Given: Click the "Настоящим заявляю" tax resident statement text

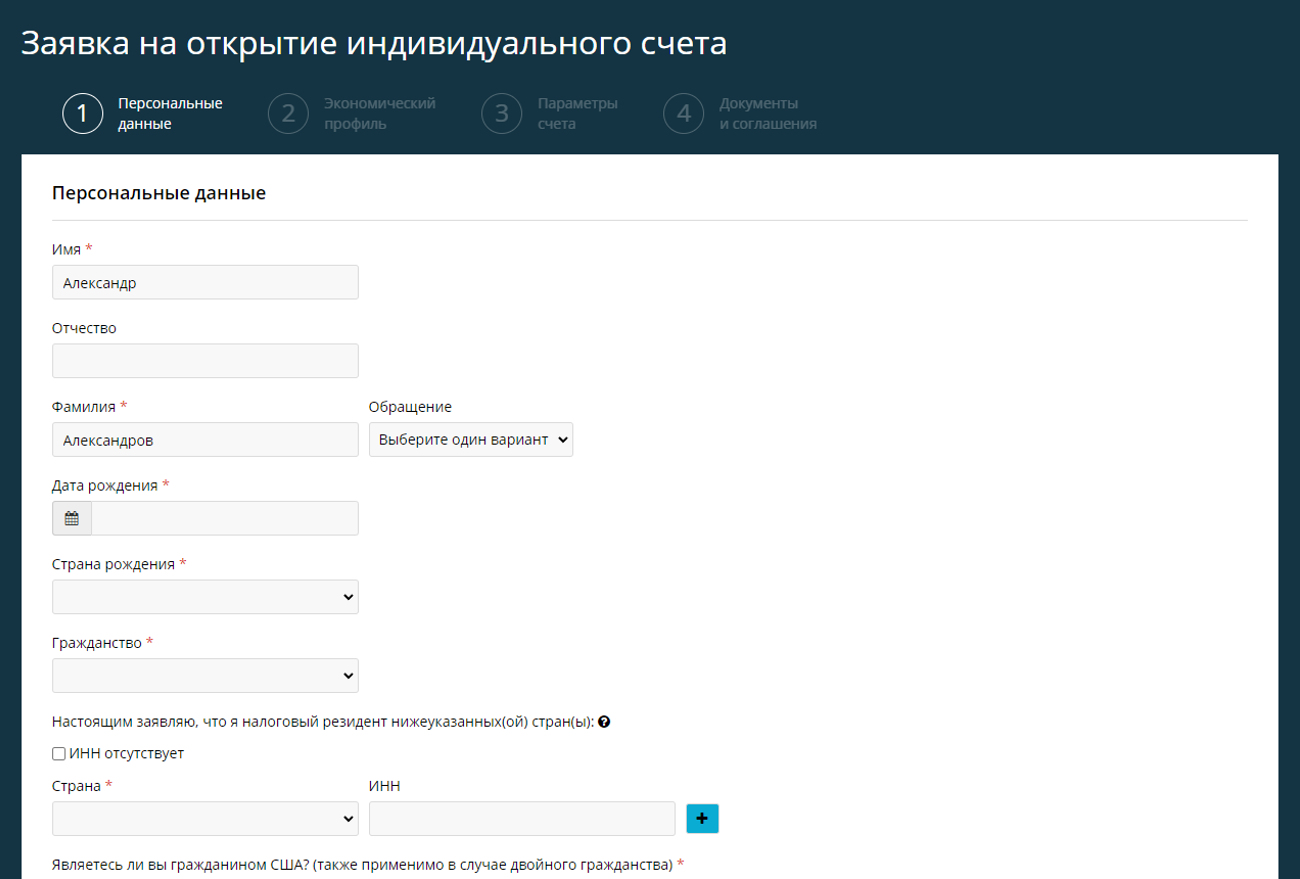Looking at the screenshot, I should point(323,722).
